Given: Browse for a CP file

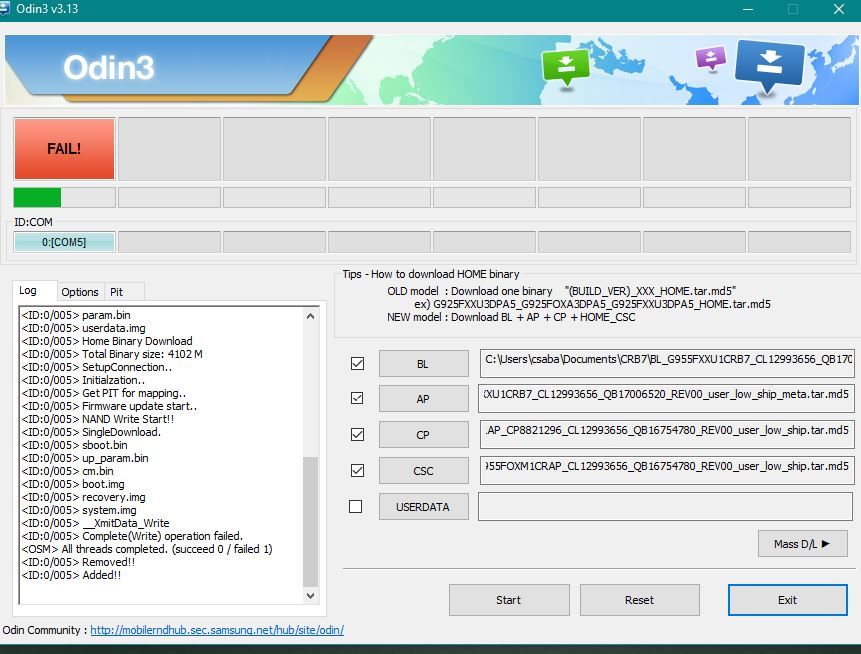Looking at the screenshot, I should (x=423, y=435).
